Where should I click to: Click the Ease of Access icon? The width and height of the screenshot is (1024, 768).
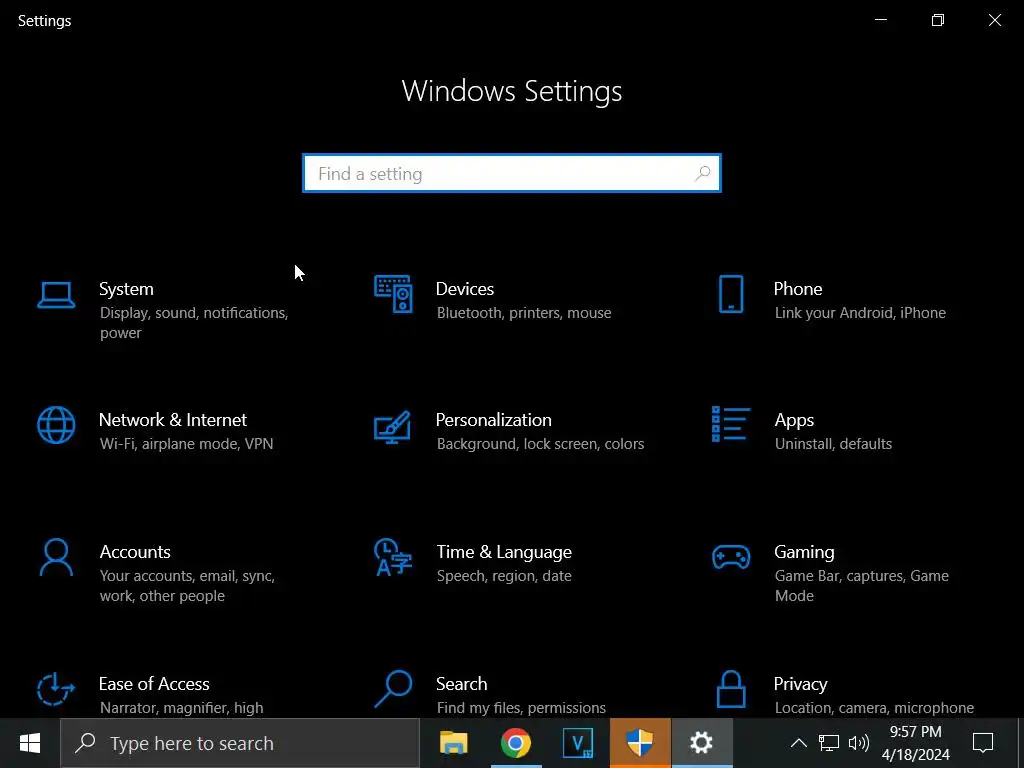point(56,690)
